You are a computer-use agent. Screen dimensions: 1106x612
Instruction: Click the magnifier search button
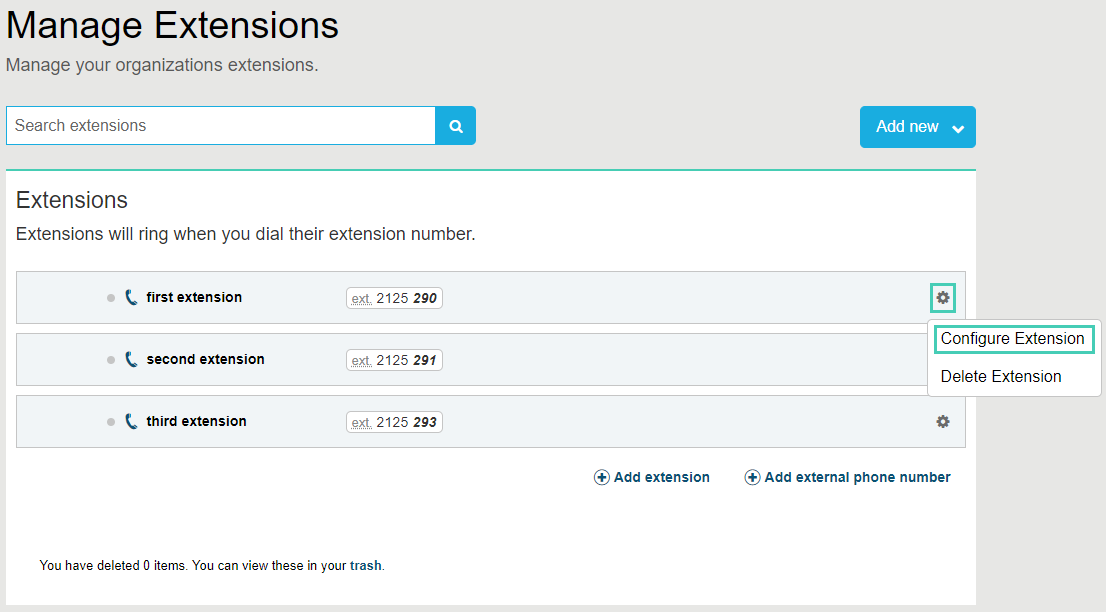pyautogui.click(x=456, y=126)
